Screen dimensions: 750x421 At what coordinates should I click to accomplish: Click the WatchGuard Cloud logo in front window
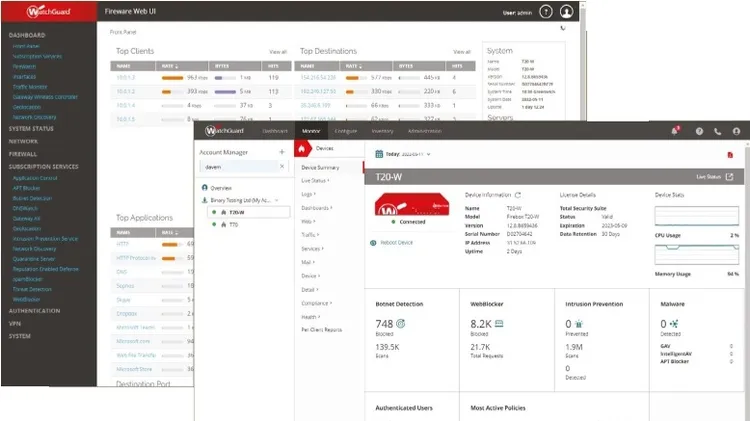224,131
